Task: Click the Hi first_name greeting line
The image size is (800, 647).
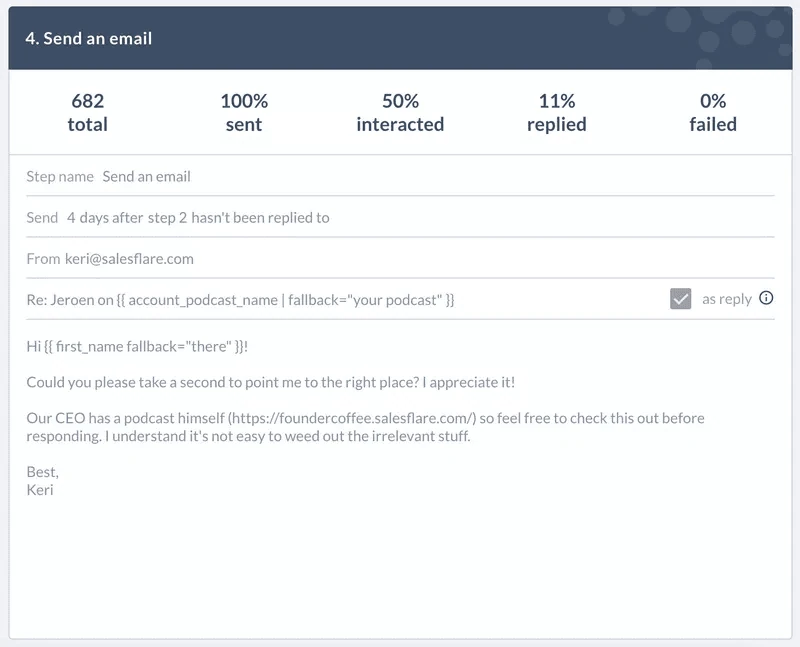Action: click(x=137, y=346)
